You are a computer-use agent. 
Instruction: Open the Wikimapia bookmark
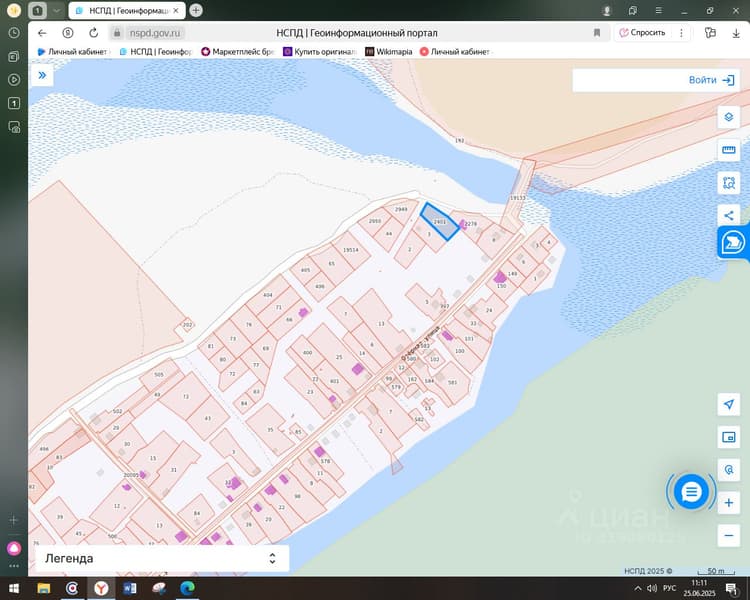pos(388,52)
